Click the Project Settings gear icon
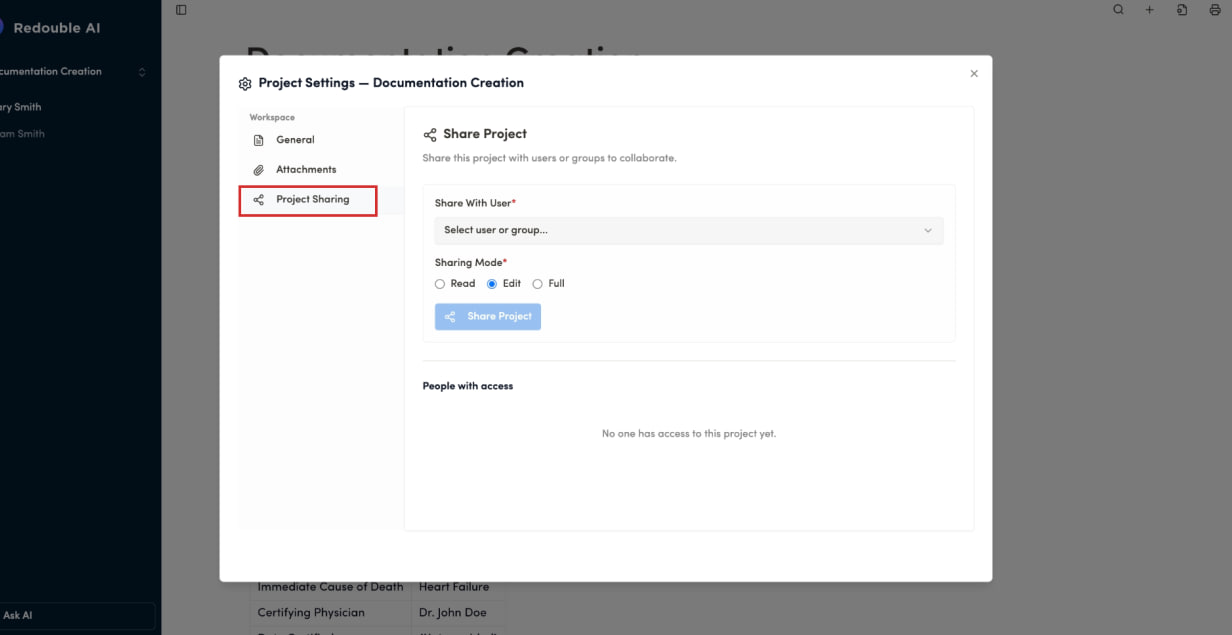Image resolution: width=1232 pixels, height=635 pixels. pos(245,84)
